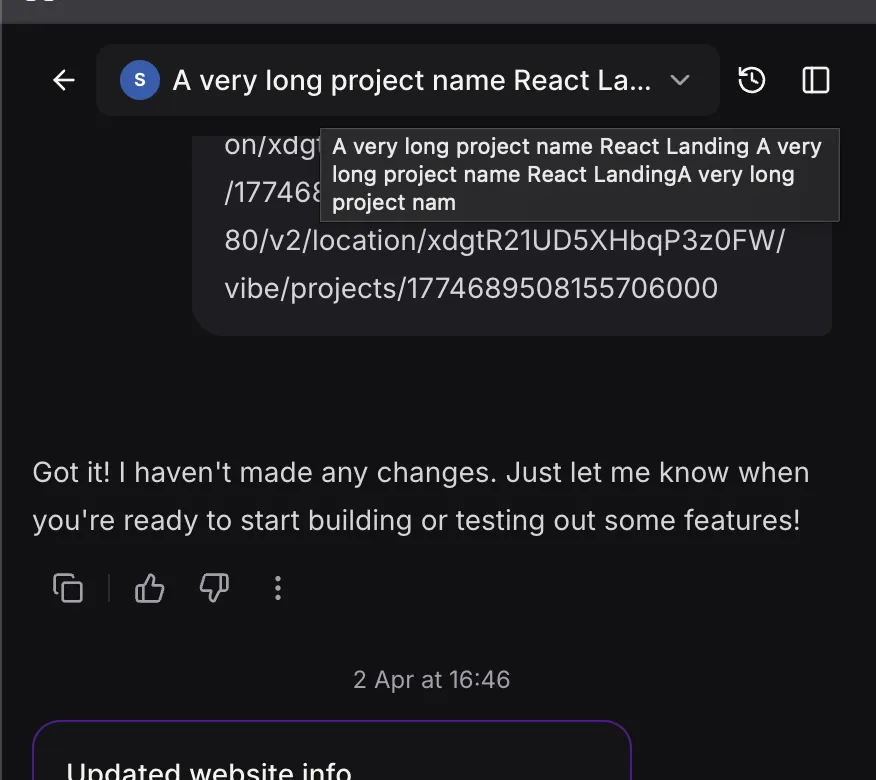Expand the project selector chevron
Image resolution: width=876 pixels, height=780 pixels.
click(x=680, y=81)
